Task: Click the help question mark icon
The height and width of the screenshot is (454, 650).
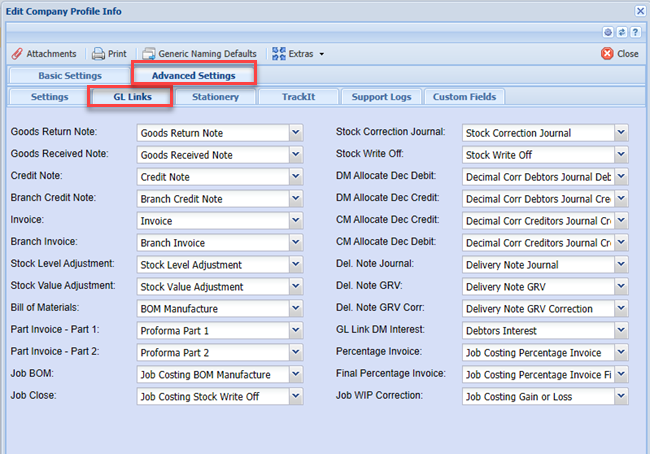Action: tap(636, 33)
